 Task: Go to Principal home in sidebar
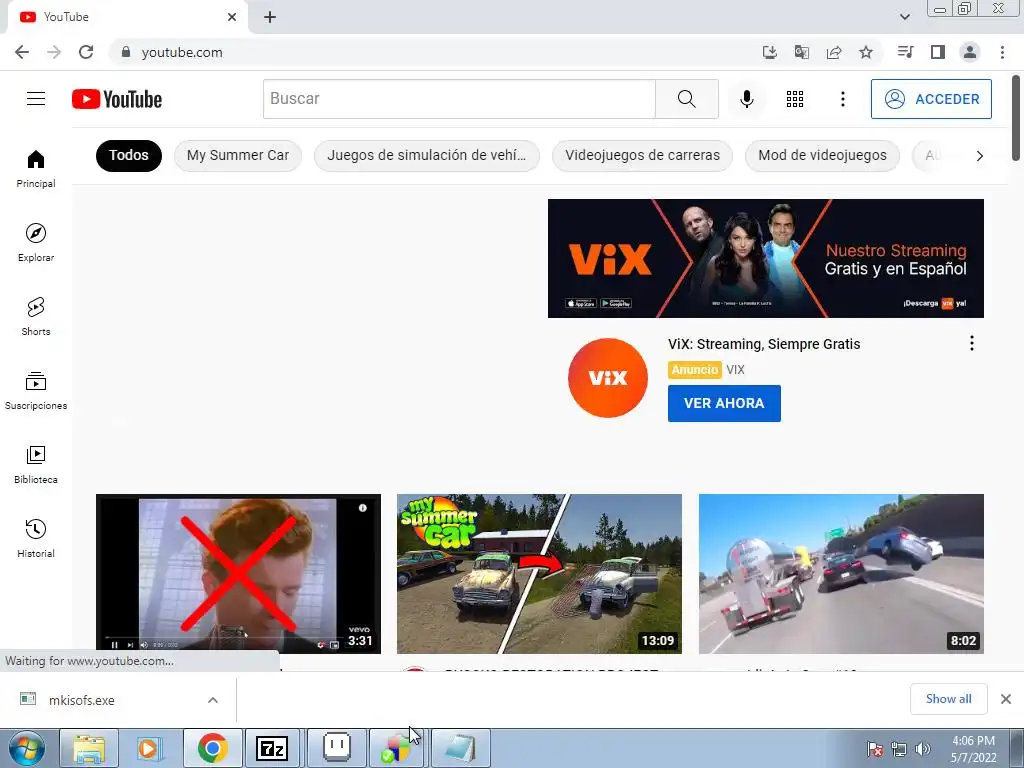pyautogui.click(x=36, y=169)
